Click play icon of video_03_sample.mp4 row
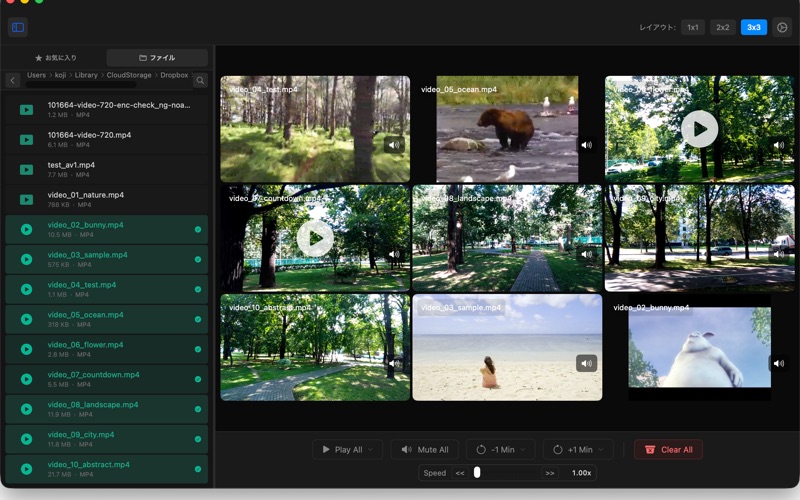Screen dimensions: 800x500 pyautogui.click(x=27, y=259)
